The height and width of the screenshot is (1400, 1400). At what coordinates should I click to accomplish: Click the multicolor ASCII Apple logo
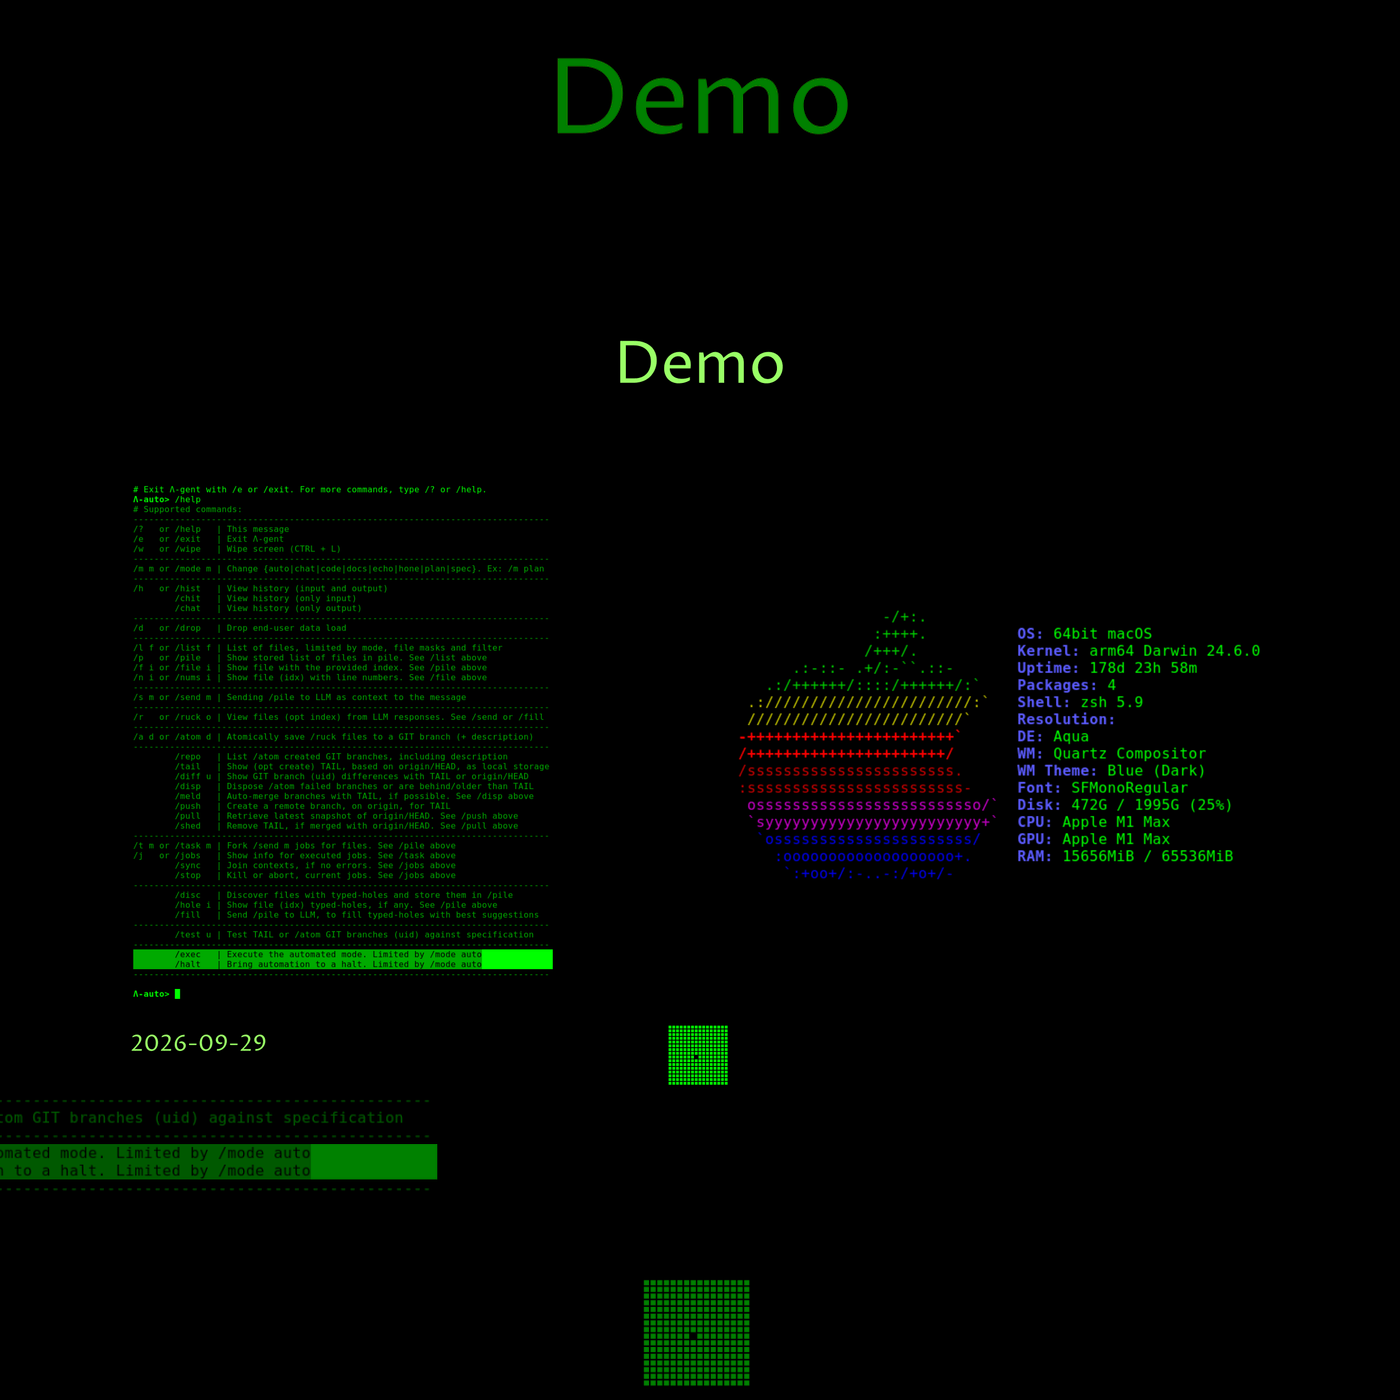coord(867,745)
